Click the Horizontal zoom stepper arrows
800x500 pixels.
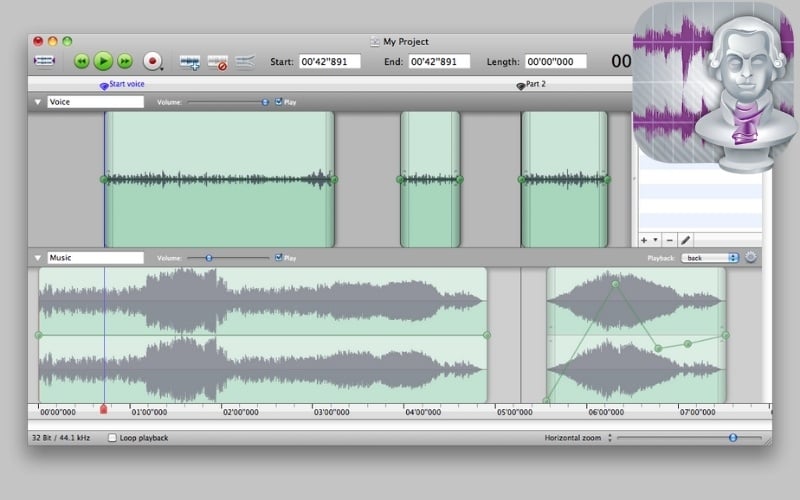[x=610, y=438]
